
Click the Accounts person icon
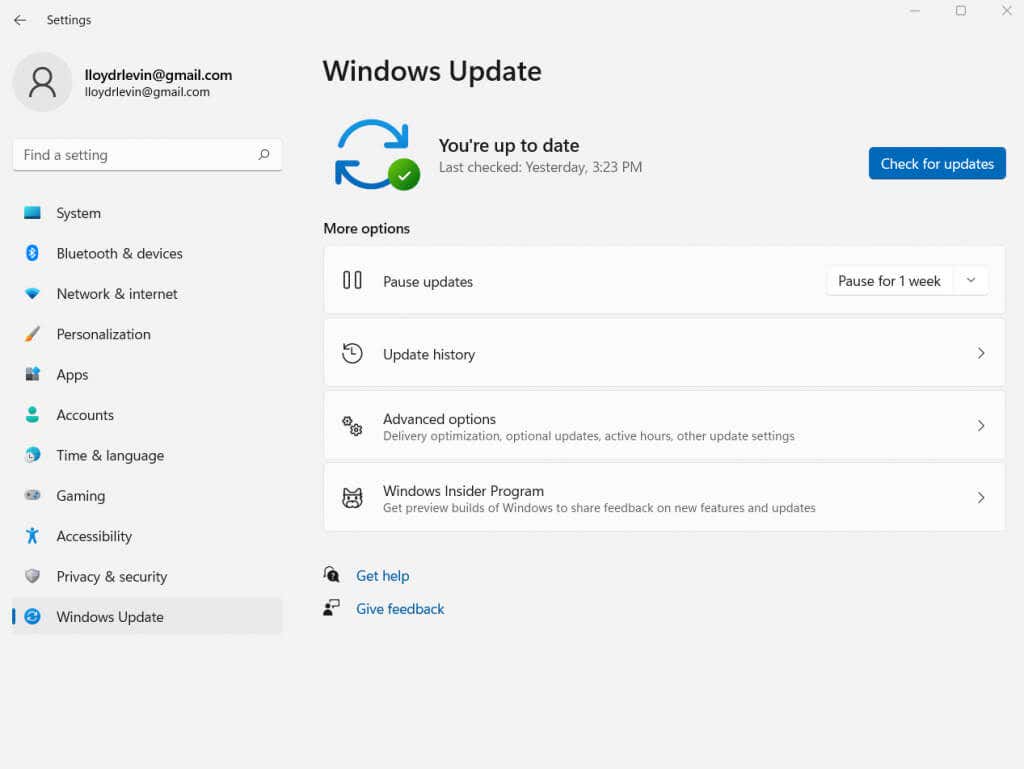coord(32,415)
